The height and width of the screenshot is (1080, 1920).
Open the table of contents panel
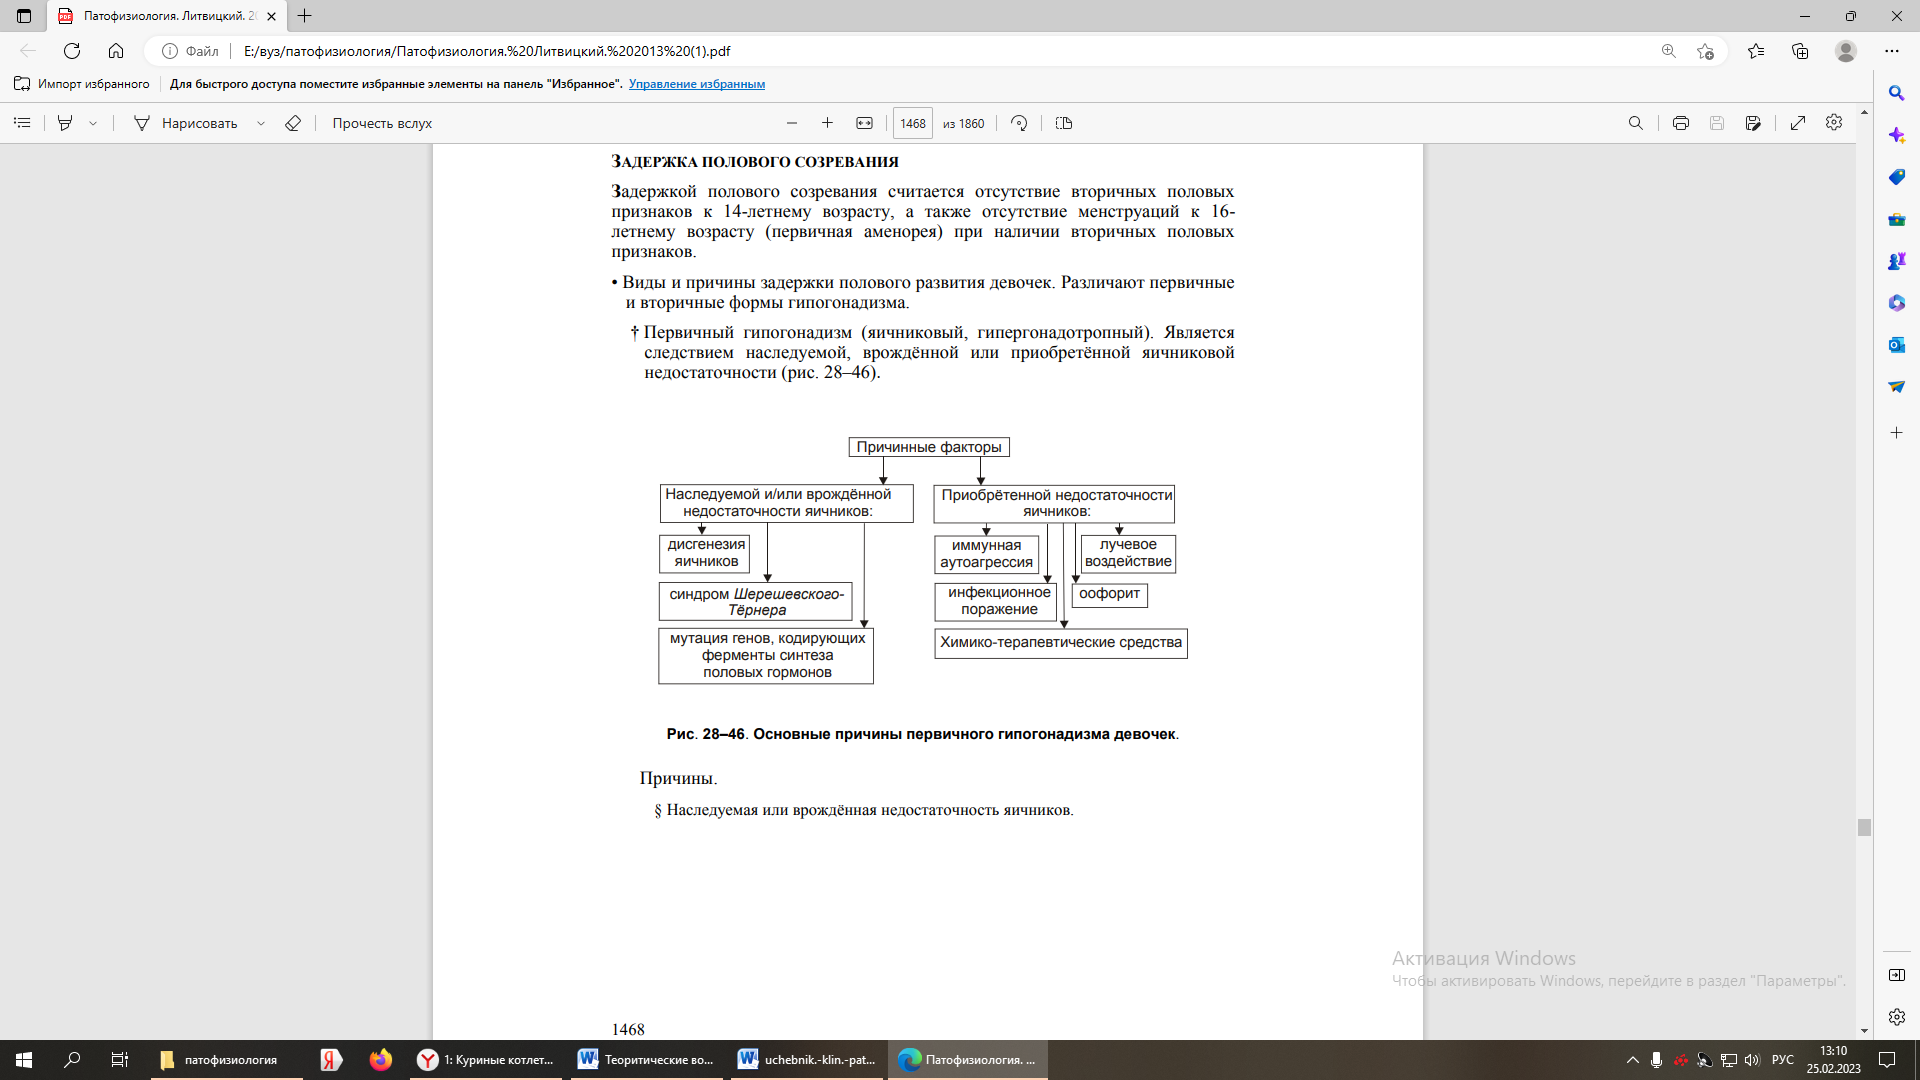(22, 123)
